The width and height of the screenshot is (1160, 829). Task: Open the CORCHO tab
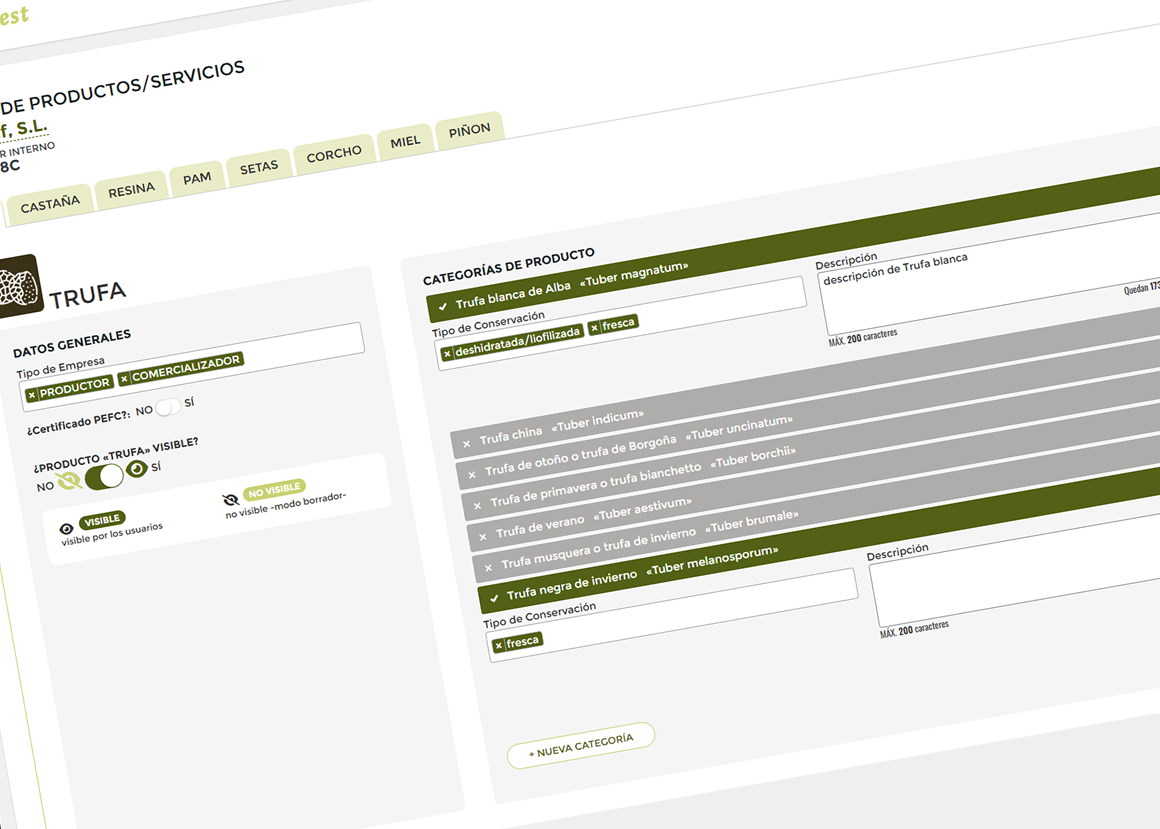pos(334,156)
